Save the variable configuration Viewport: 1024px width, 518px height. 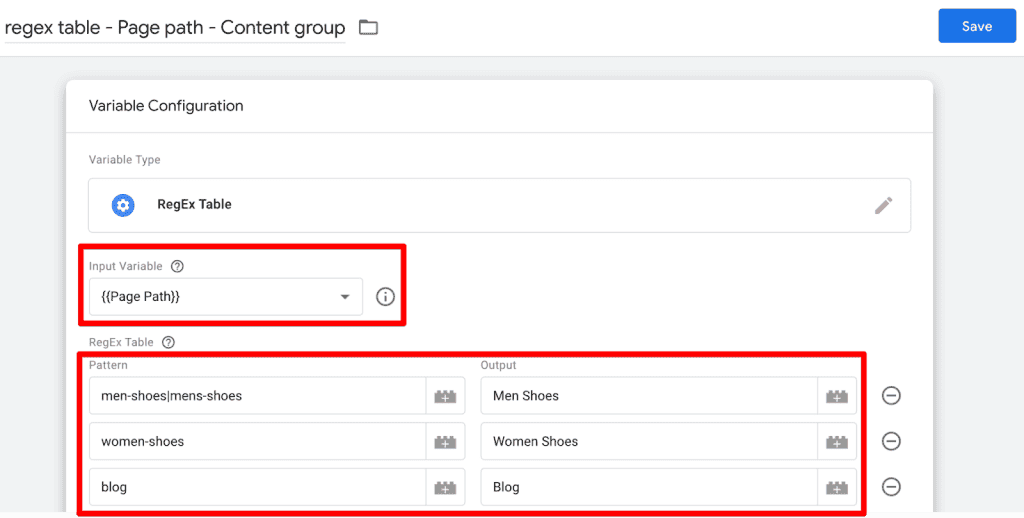pos(976,26)
